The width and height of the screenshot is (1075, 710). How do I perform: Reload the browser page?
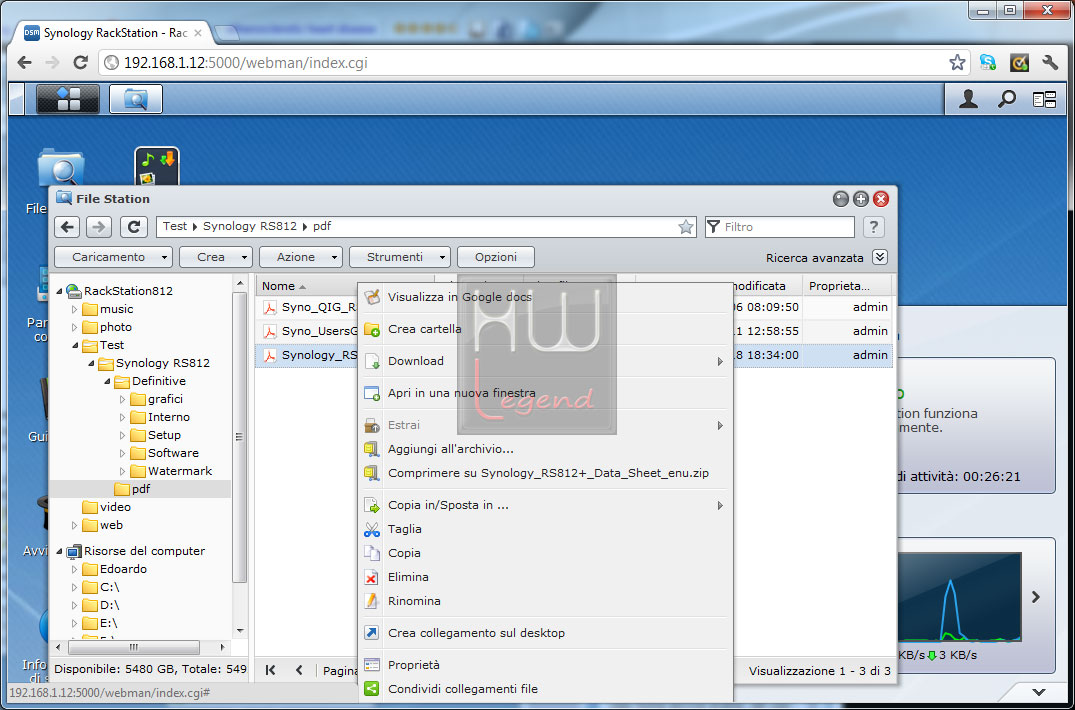[80, 63]
